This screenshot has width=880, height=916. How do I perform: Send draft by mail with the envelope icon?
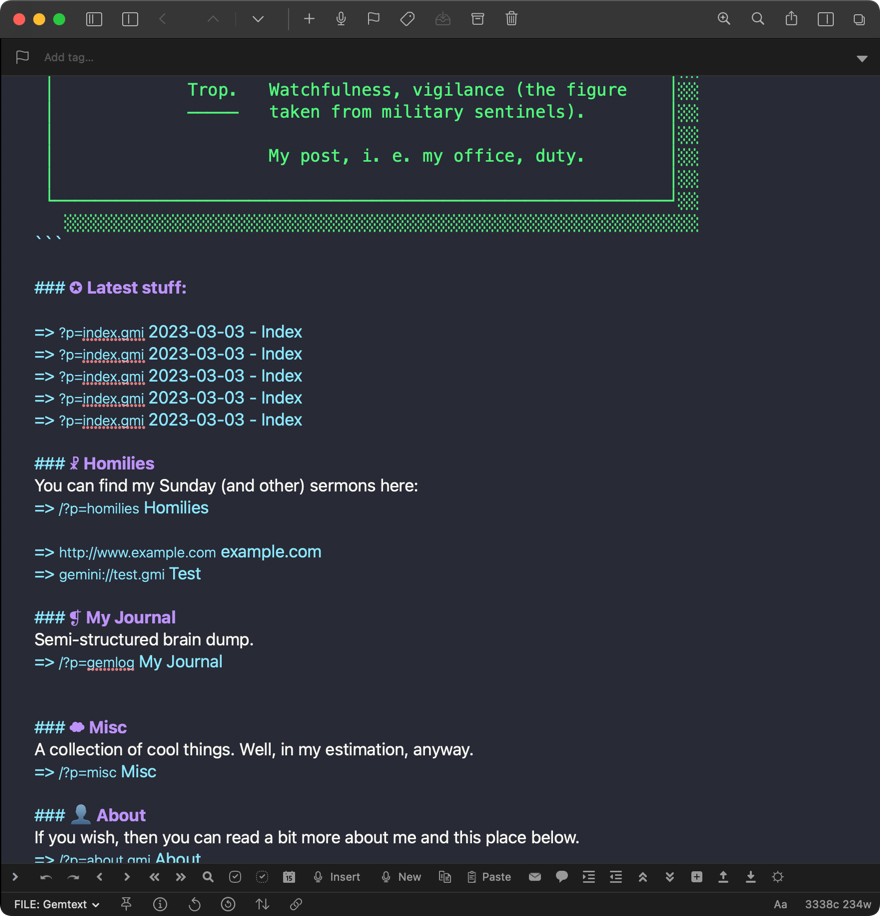(x=535, y=877)
